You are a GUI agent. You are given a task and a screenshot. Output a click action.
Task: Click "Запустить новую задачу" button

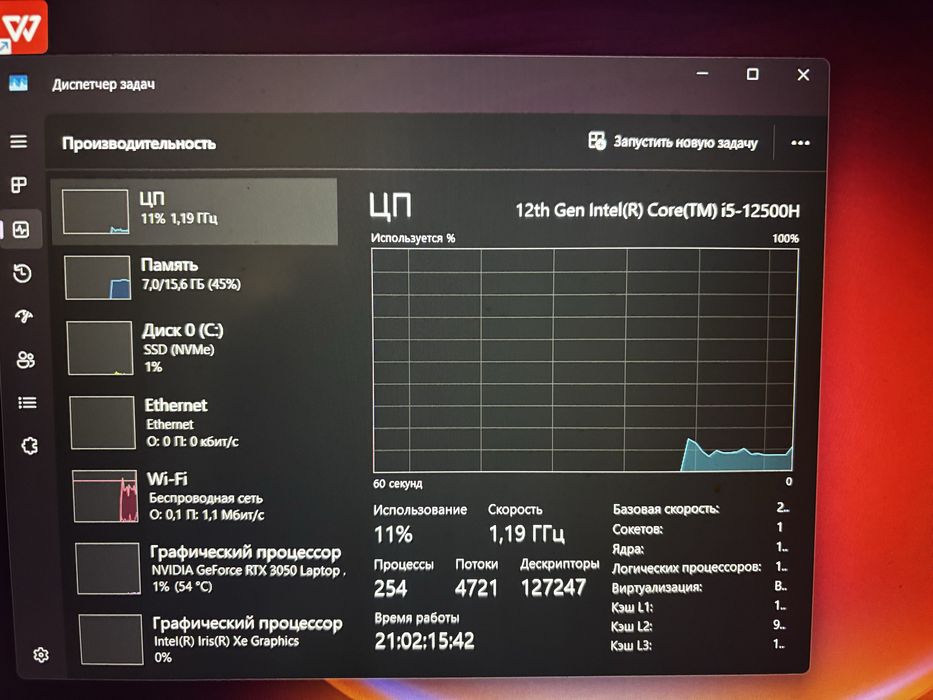point(673,142)
